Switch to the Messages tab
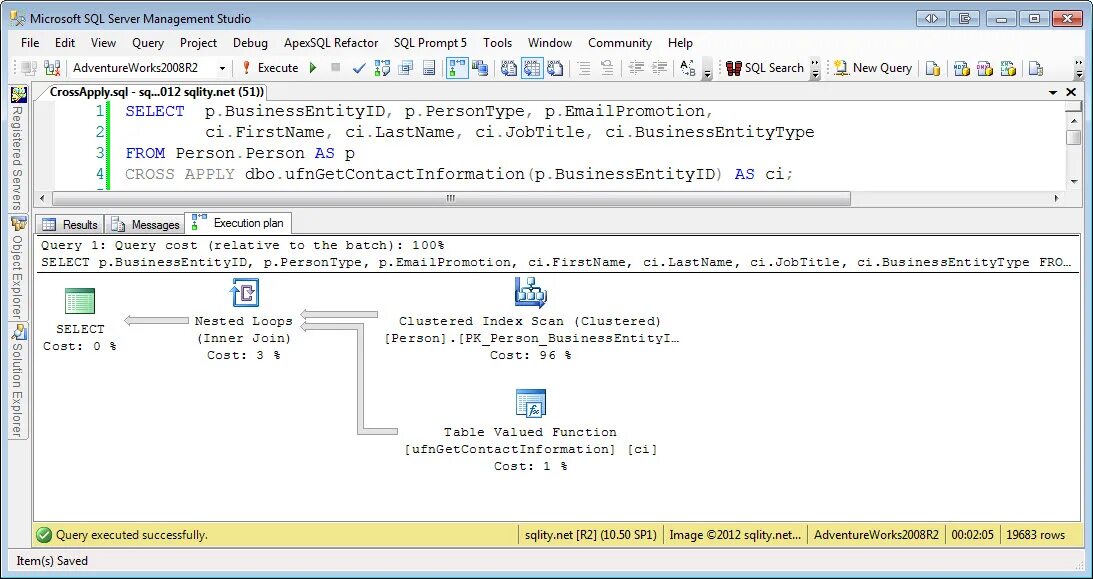This screenshot has width=1093, height=579. pyautogui.click(x=145, y=224)
